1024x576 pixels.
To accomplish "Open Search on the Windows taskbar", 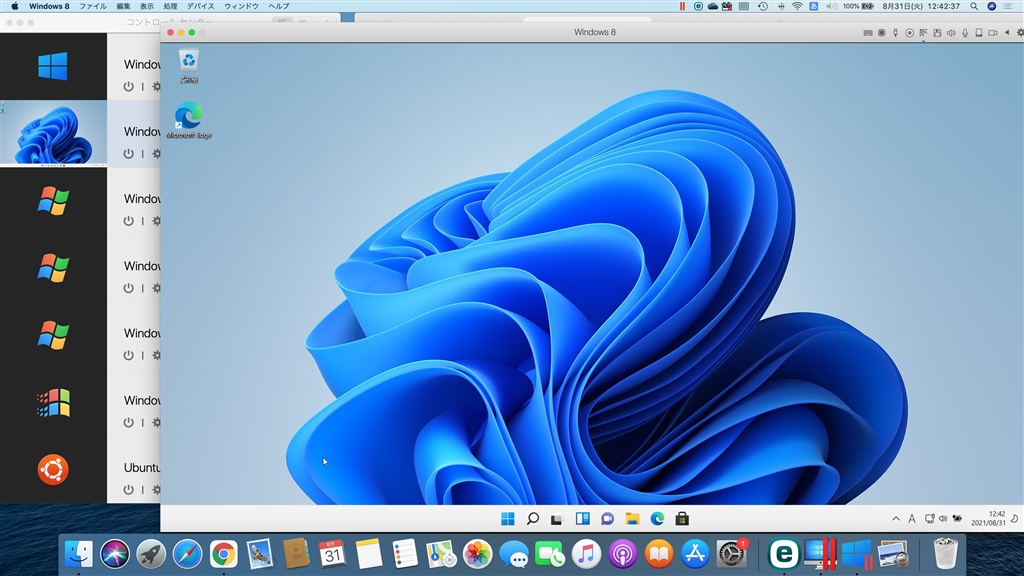I will [533, 519].
